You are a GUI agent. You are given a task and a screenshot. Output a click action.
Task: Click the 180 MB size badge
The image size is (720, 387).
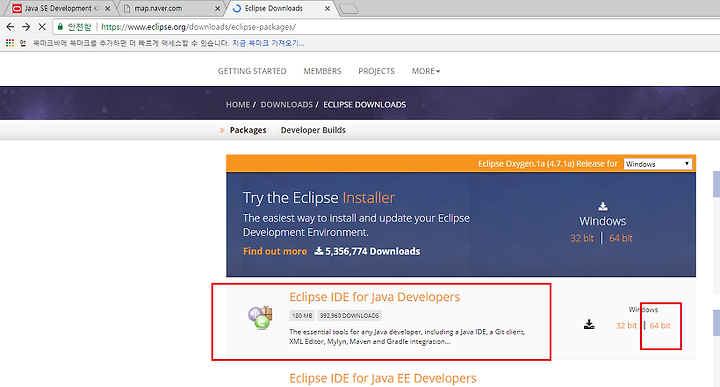pos(302,316)
